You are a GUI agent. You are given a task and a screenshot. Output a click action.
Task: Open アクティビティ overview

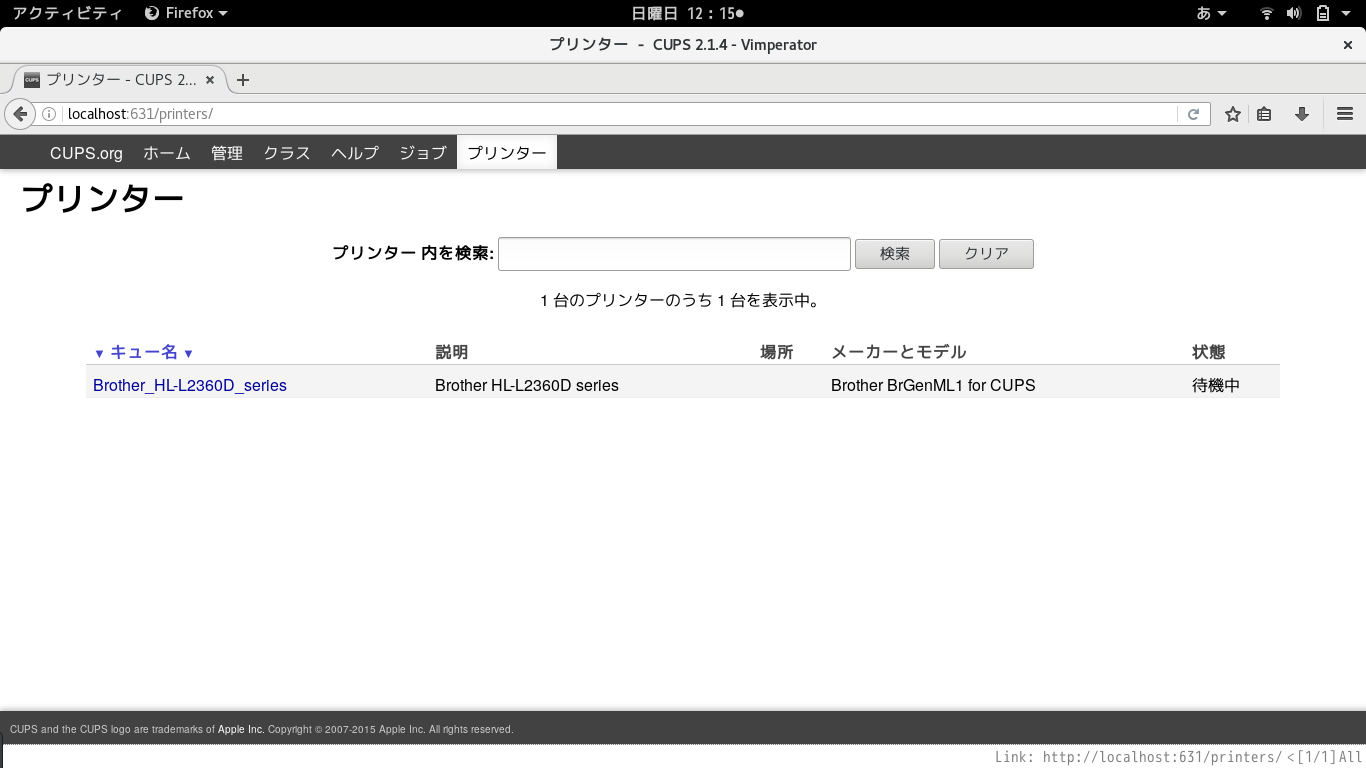click(67, 13)
